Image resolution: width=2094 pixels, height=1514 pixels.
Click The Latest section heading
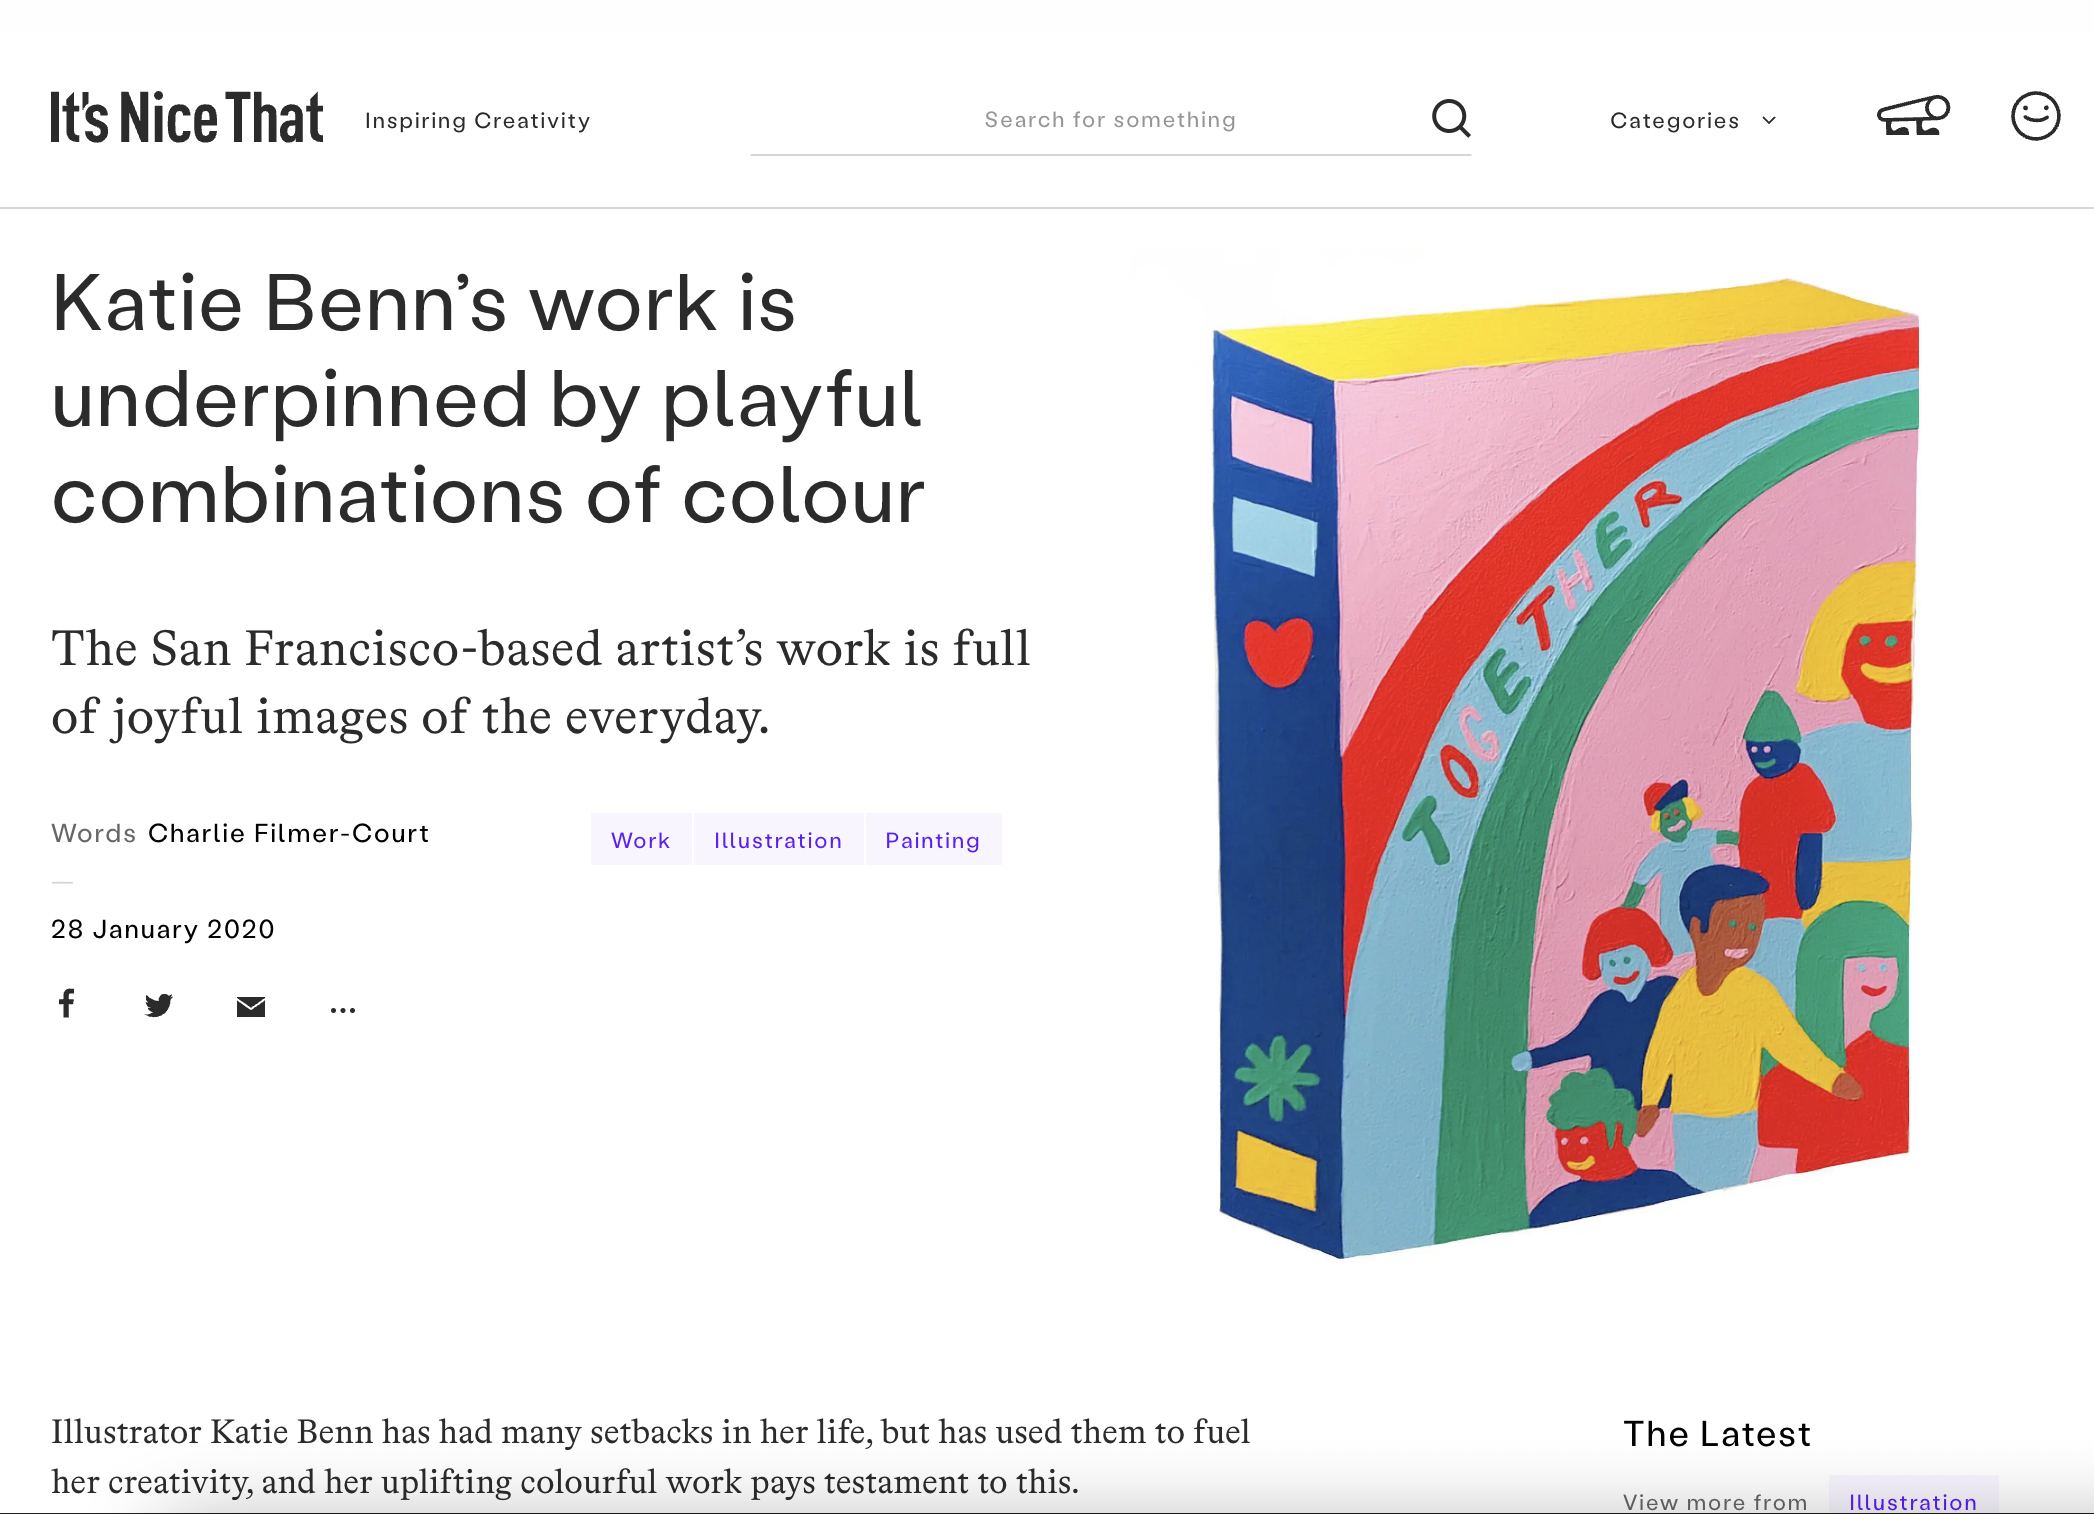tap(1716, 1434)
